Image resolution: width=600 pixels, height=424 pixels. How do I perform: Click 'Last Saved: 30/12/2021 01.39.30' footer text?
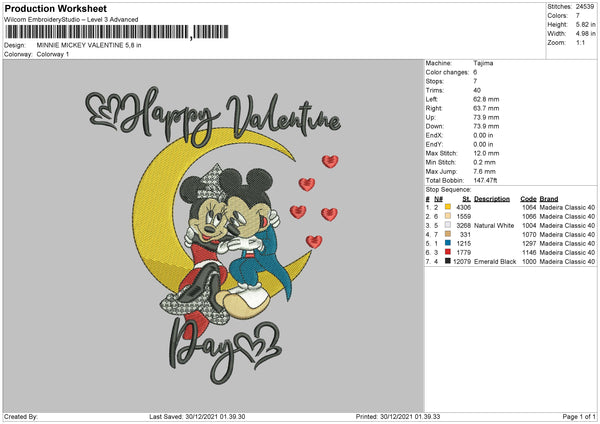coord(197,416)
